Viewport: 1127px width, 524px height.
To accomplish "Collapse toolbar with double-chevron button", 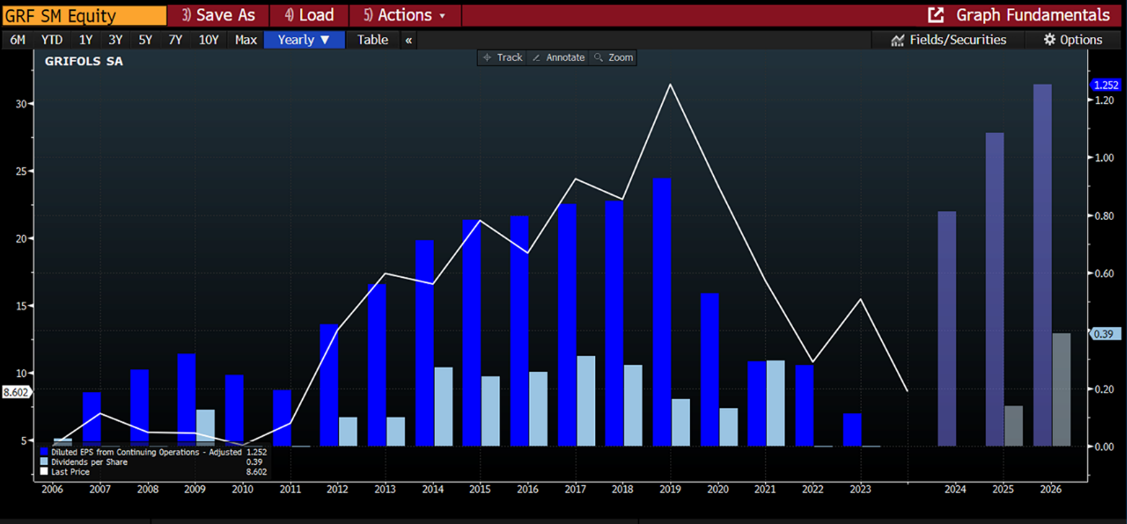I will click(408, 40).
